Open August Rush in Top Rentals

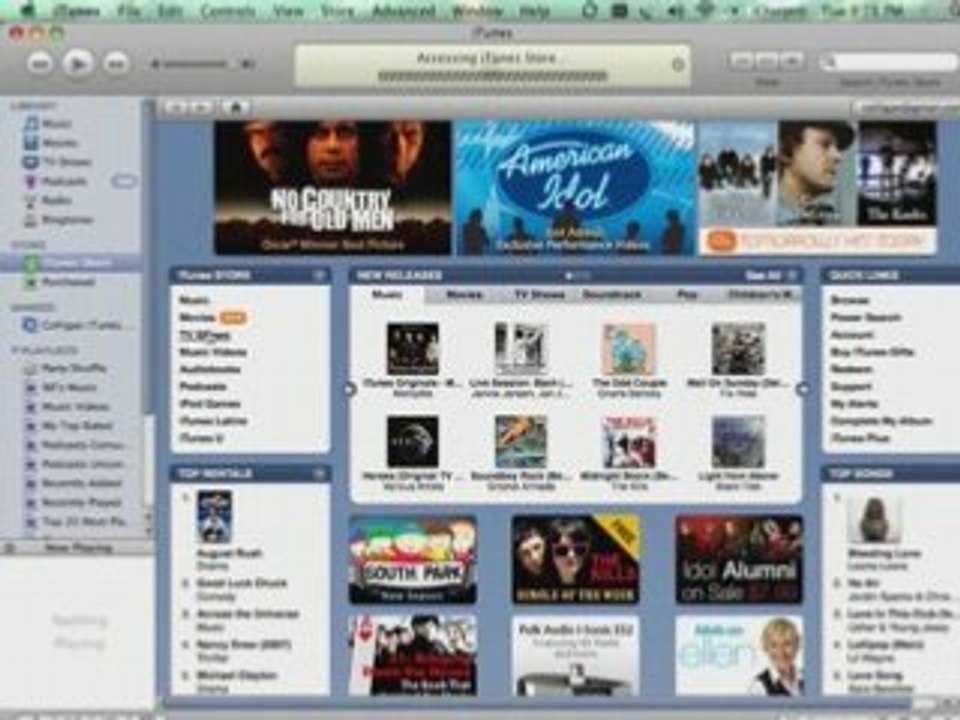tap(214, 517)
